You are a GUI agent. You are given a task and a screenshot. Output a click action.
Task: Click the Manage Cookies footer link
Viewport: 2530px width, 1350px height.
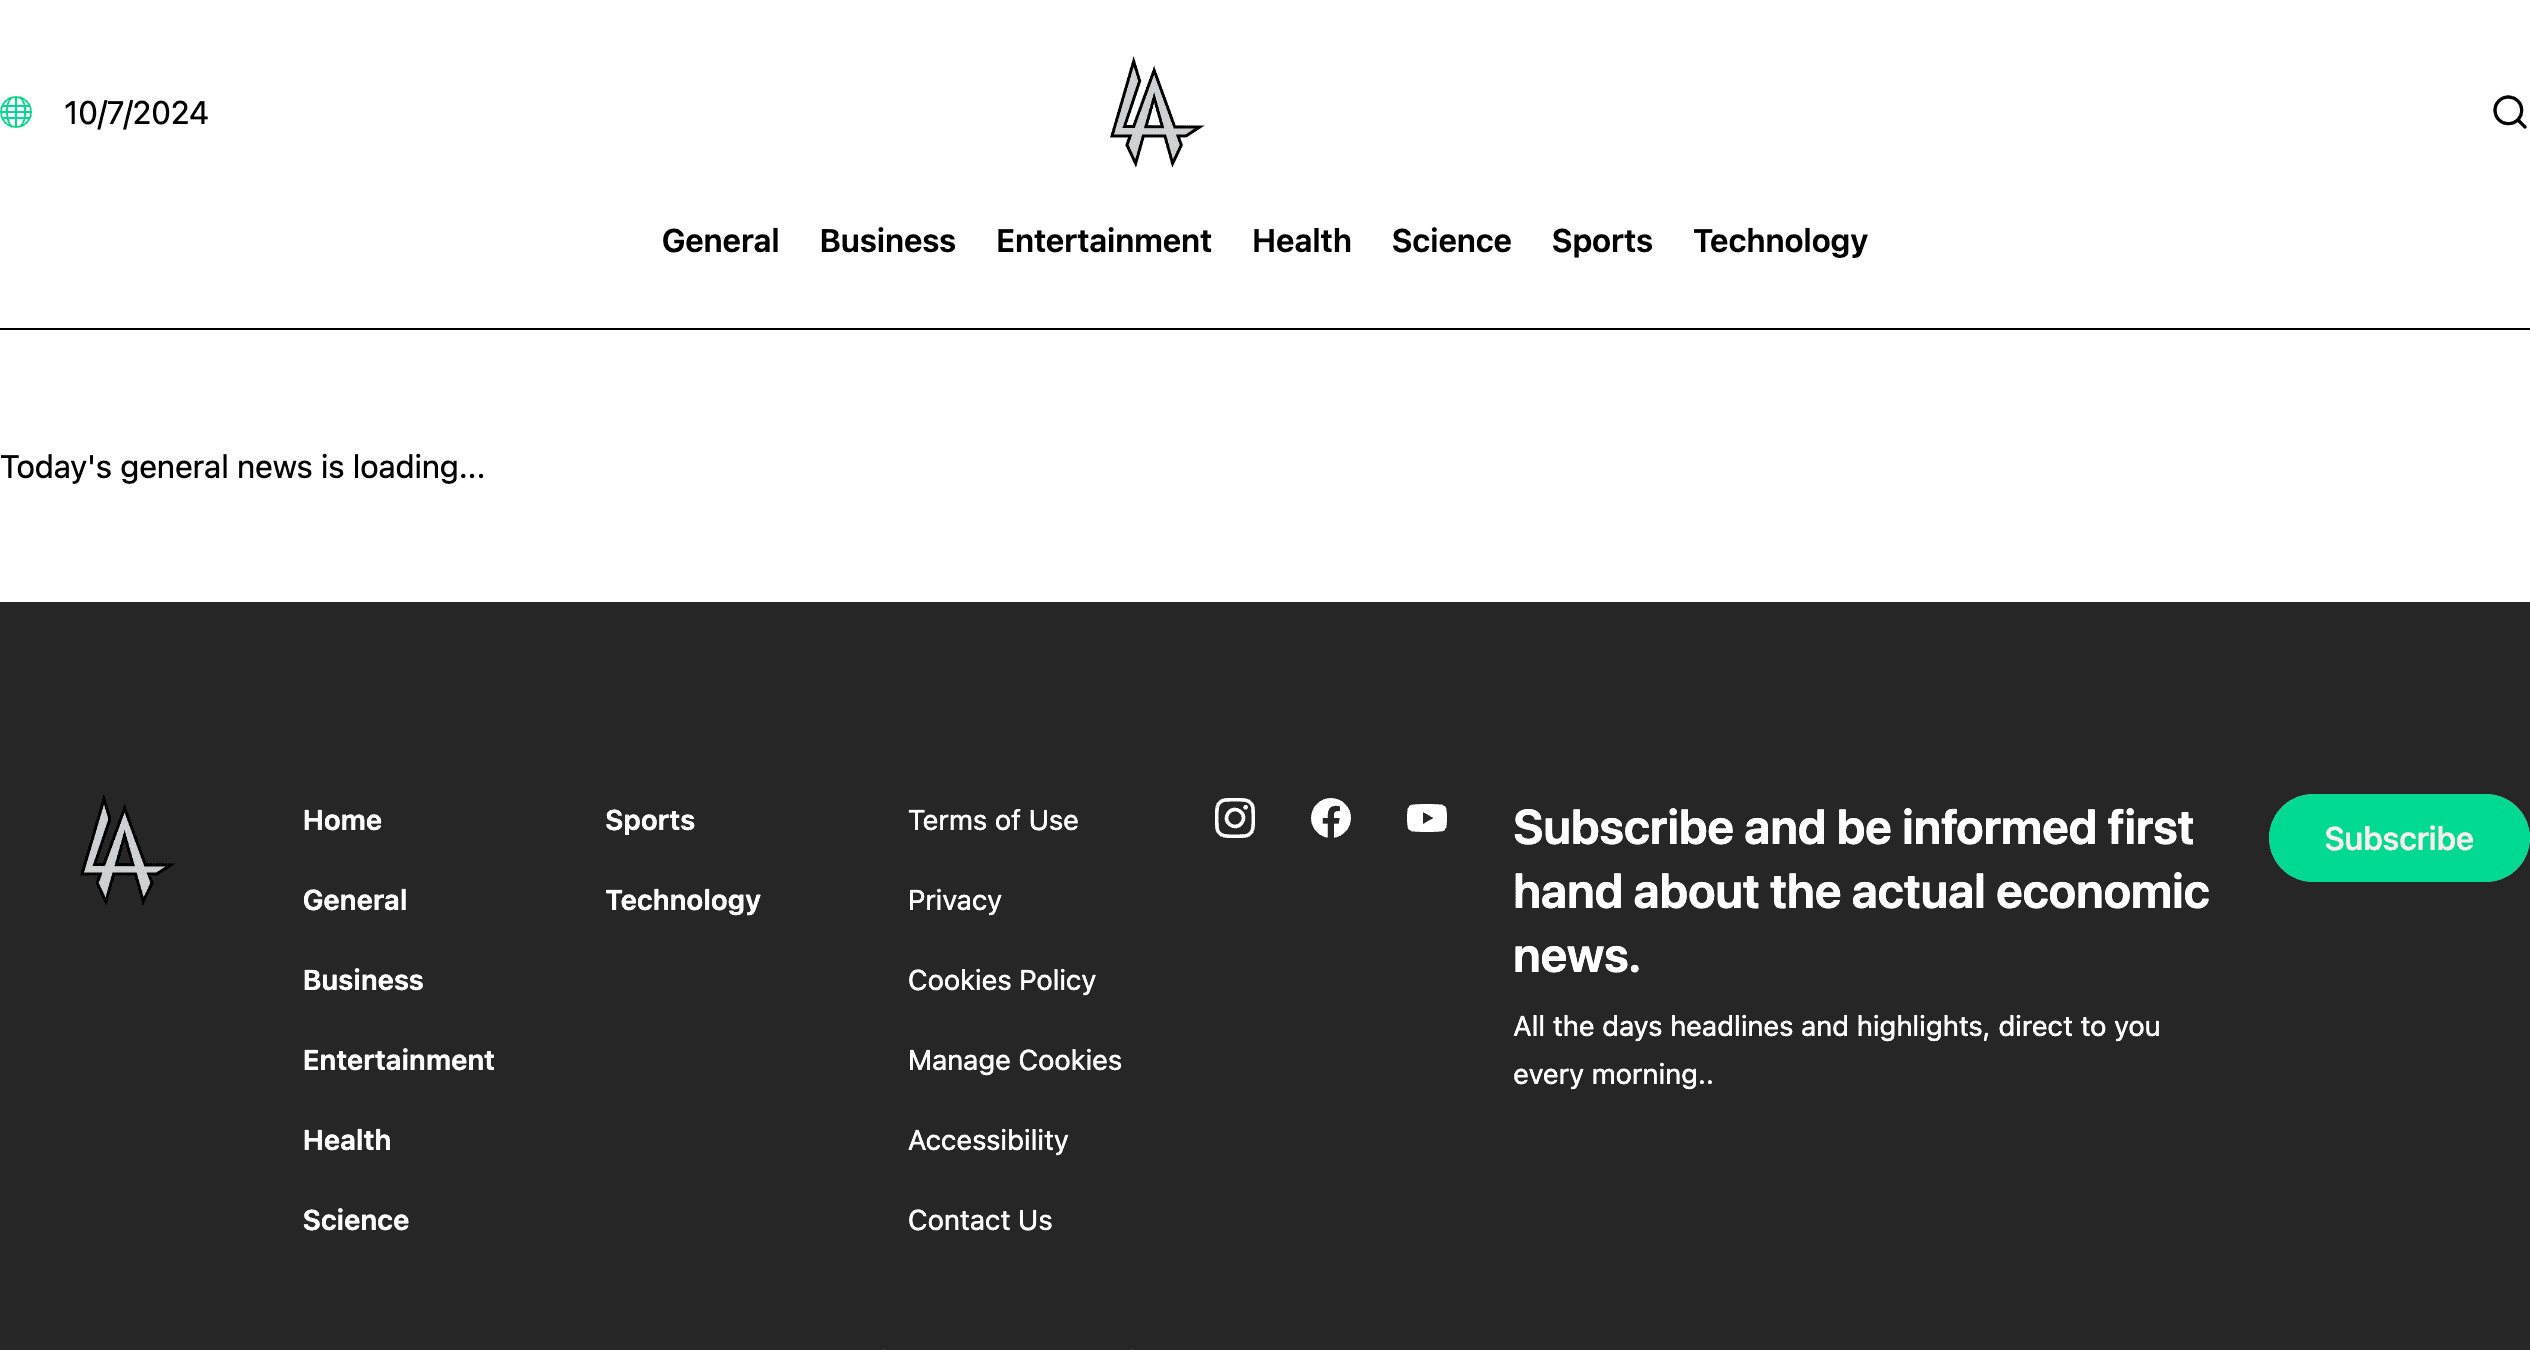tap(1014, 1060)
